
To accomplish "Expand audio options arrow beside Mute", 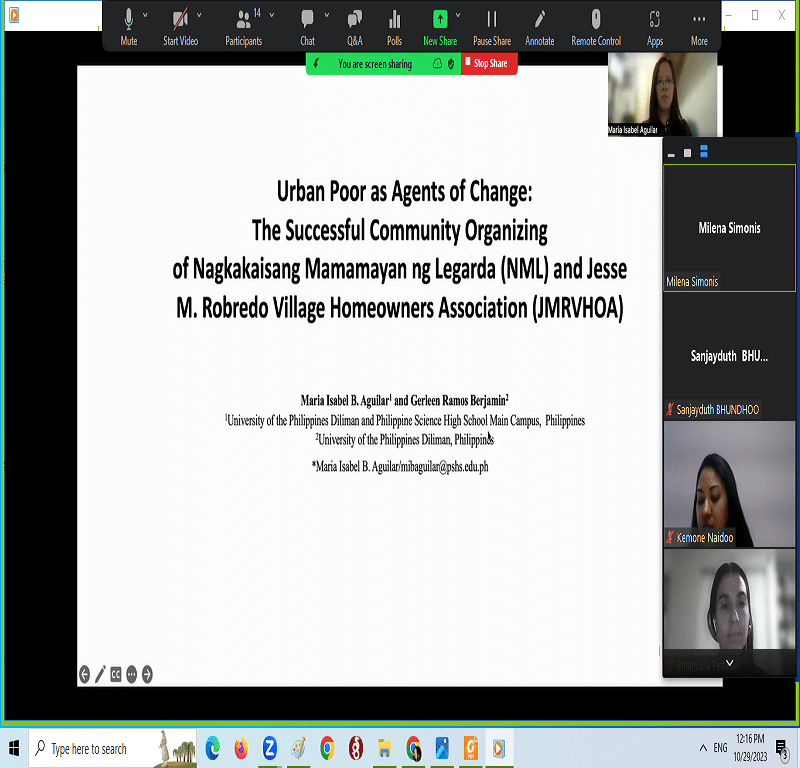I will 146,15.
